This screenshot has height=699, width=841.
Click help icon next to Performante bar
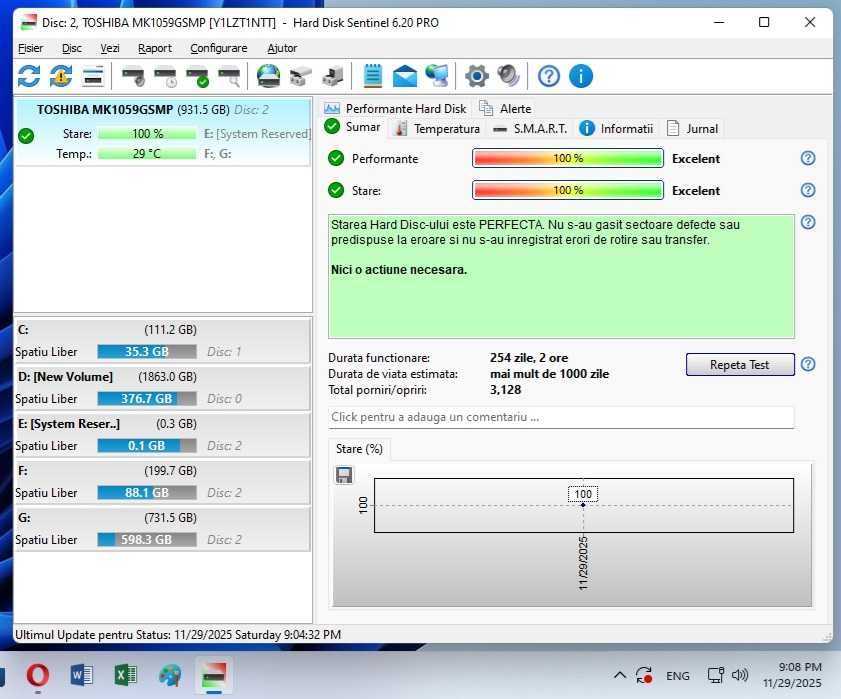(x=808, y=158)
